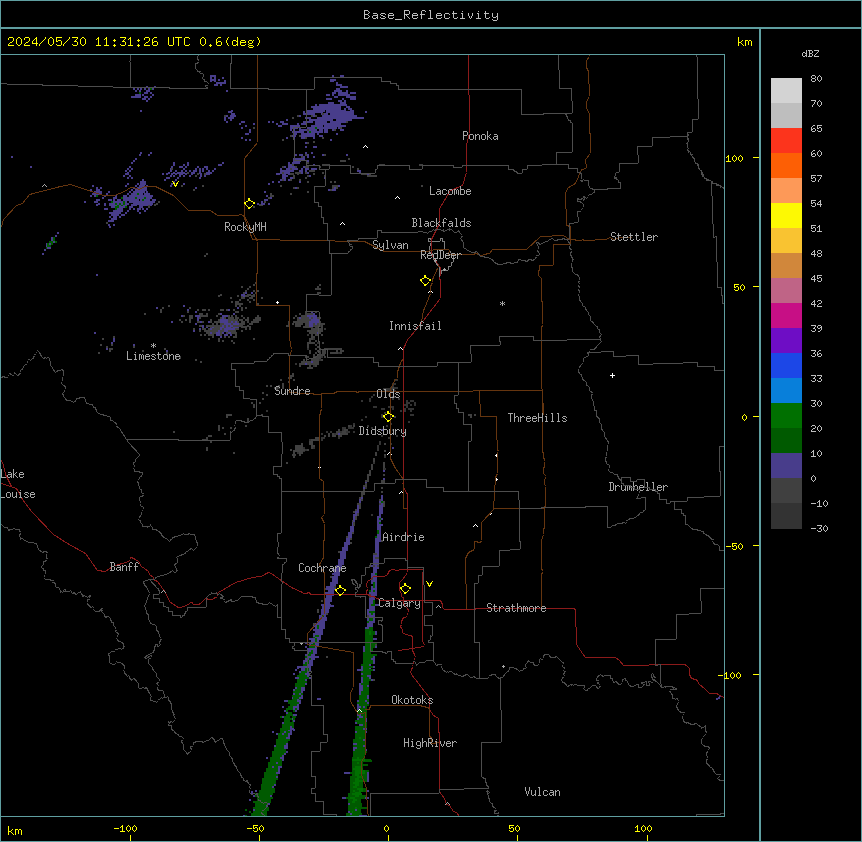
Task: Select the Banff town label
Action: tap(124, 567)
